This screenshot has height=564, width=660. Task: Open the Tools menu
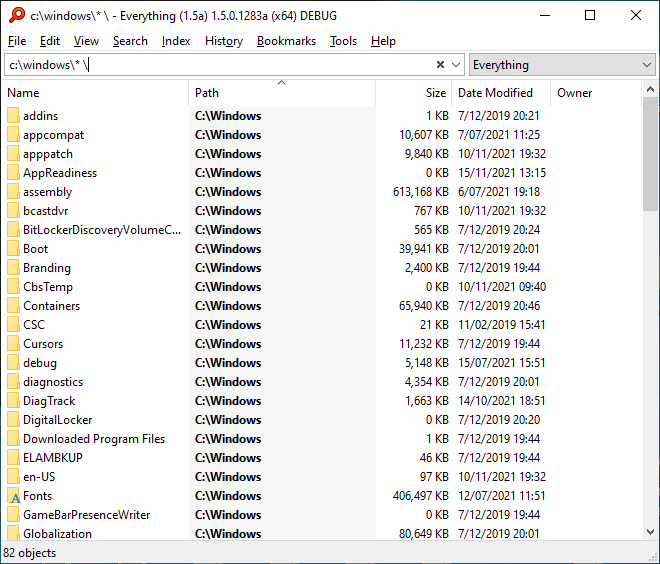click(343, 41)
